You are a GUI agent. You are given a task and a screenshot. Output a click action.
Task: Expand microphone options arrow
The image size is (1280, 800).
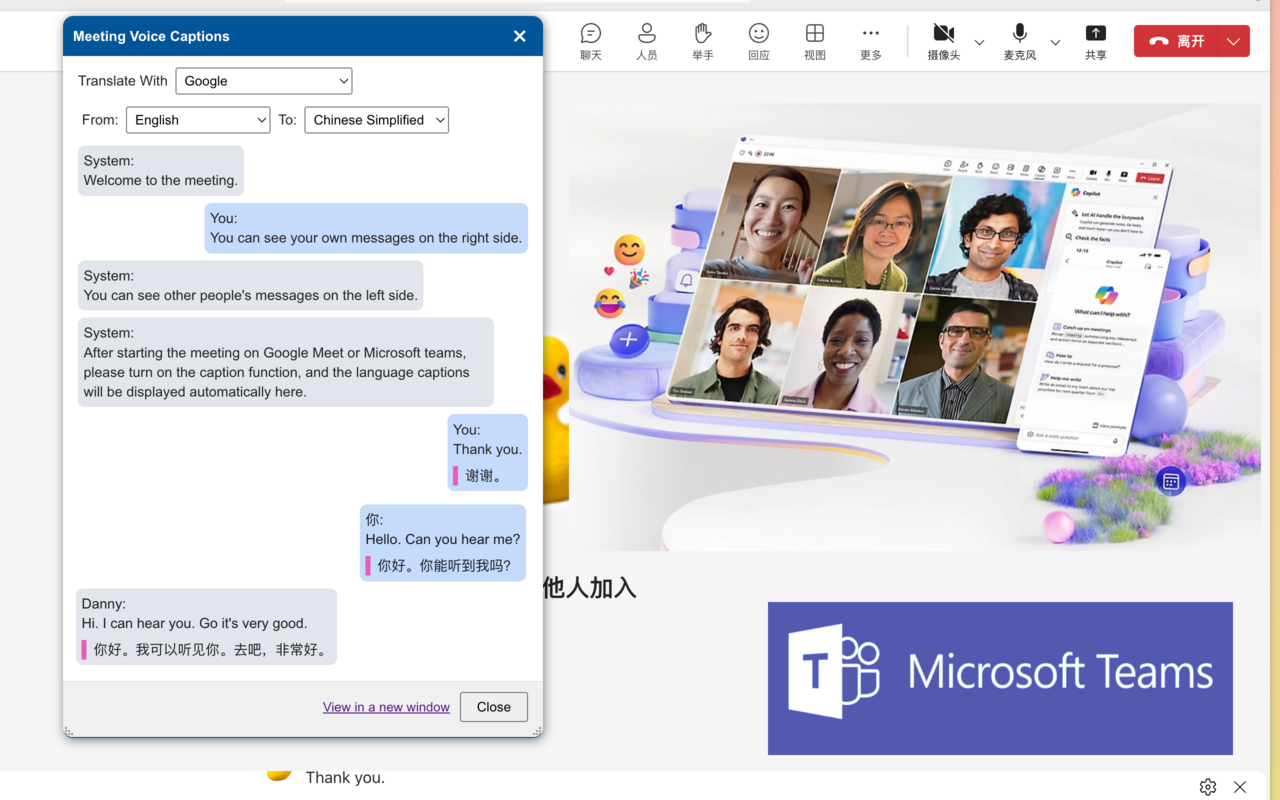click(1055, 42)
